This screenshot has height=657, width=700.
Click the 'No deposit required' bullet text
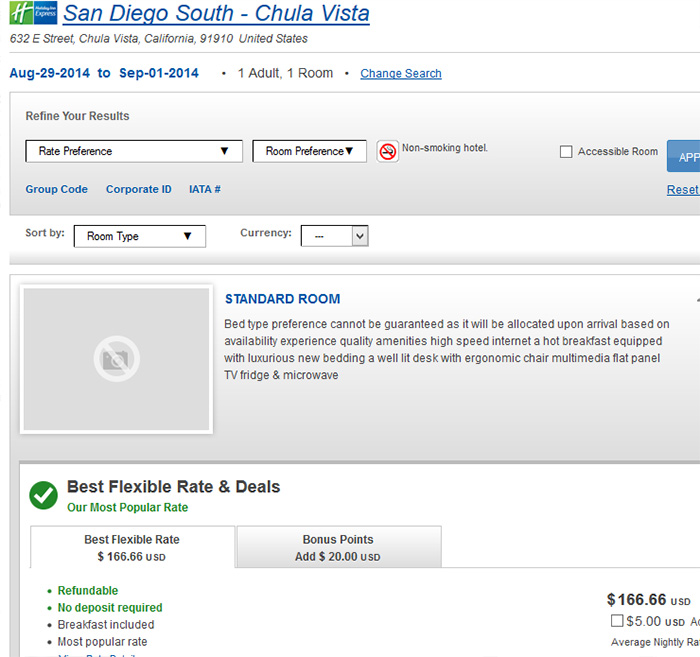[x=110, y=607]
